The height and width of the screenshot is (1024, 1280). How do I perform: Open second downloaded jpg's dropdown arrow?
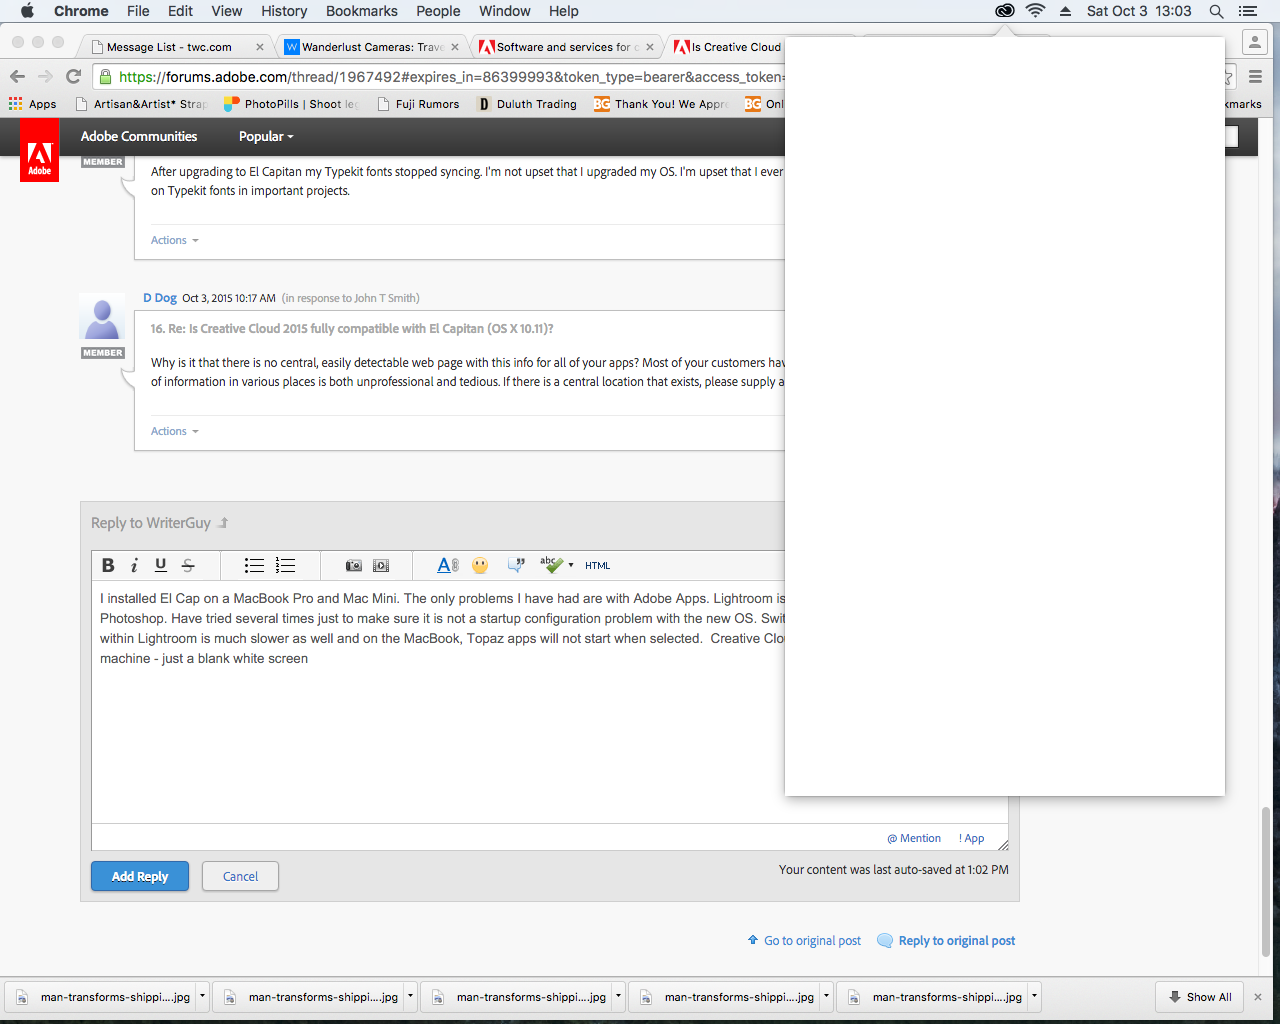(410, 996)
